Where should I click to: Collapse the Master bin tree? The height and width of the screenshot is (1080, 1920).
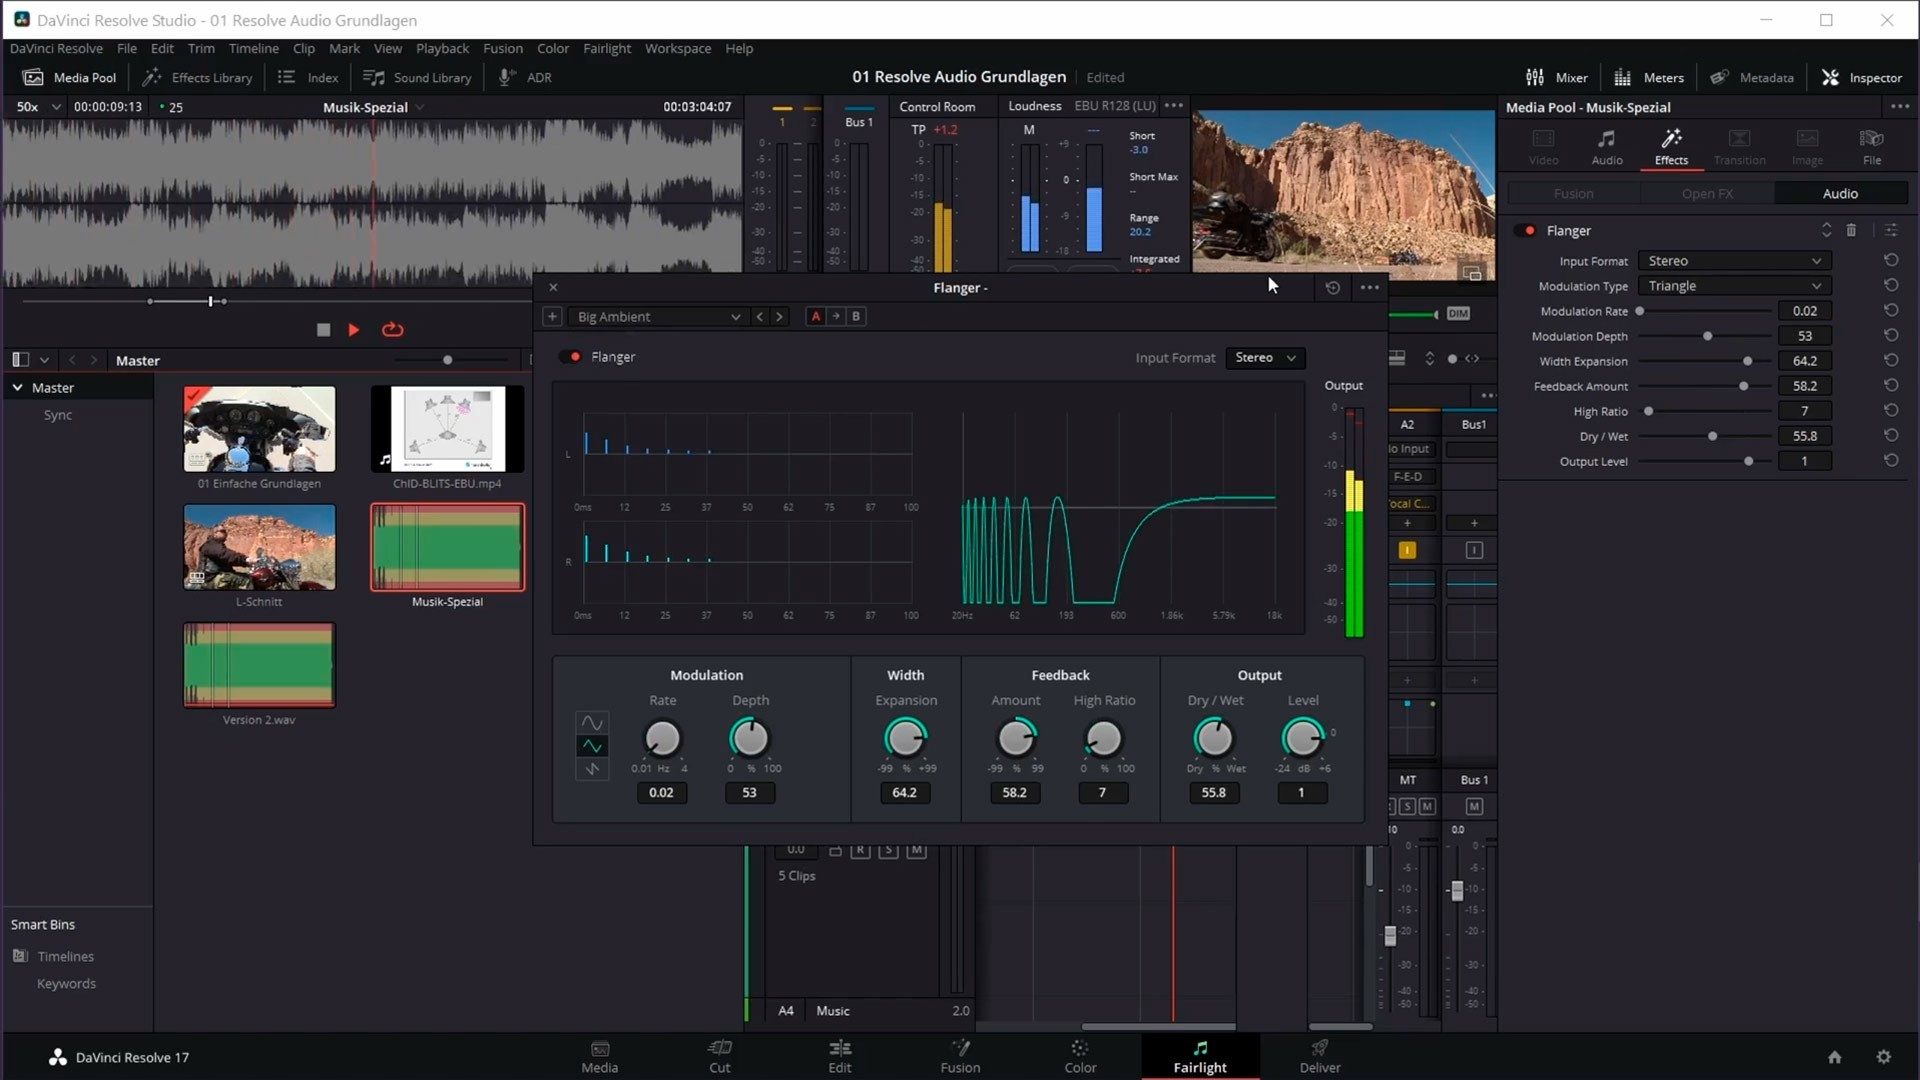pos(17,387)
